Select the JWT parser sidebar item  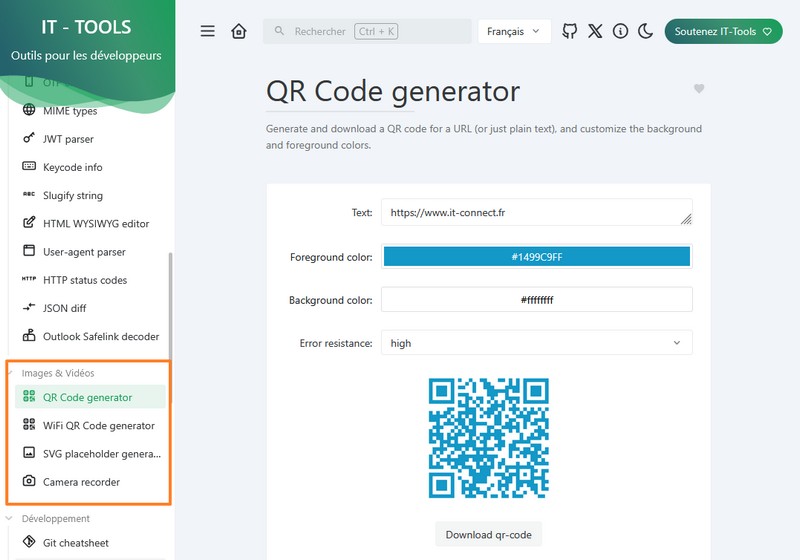68,139
